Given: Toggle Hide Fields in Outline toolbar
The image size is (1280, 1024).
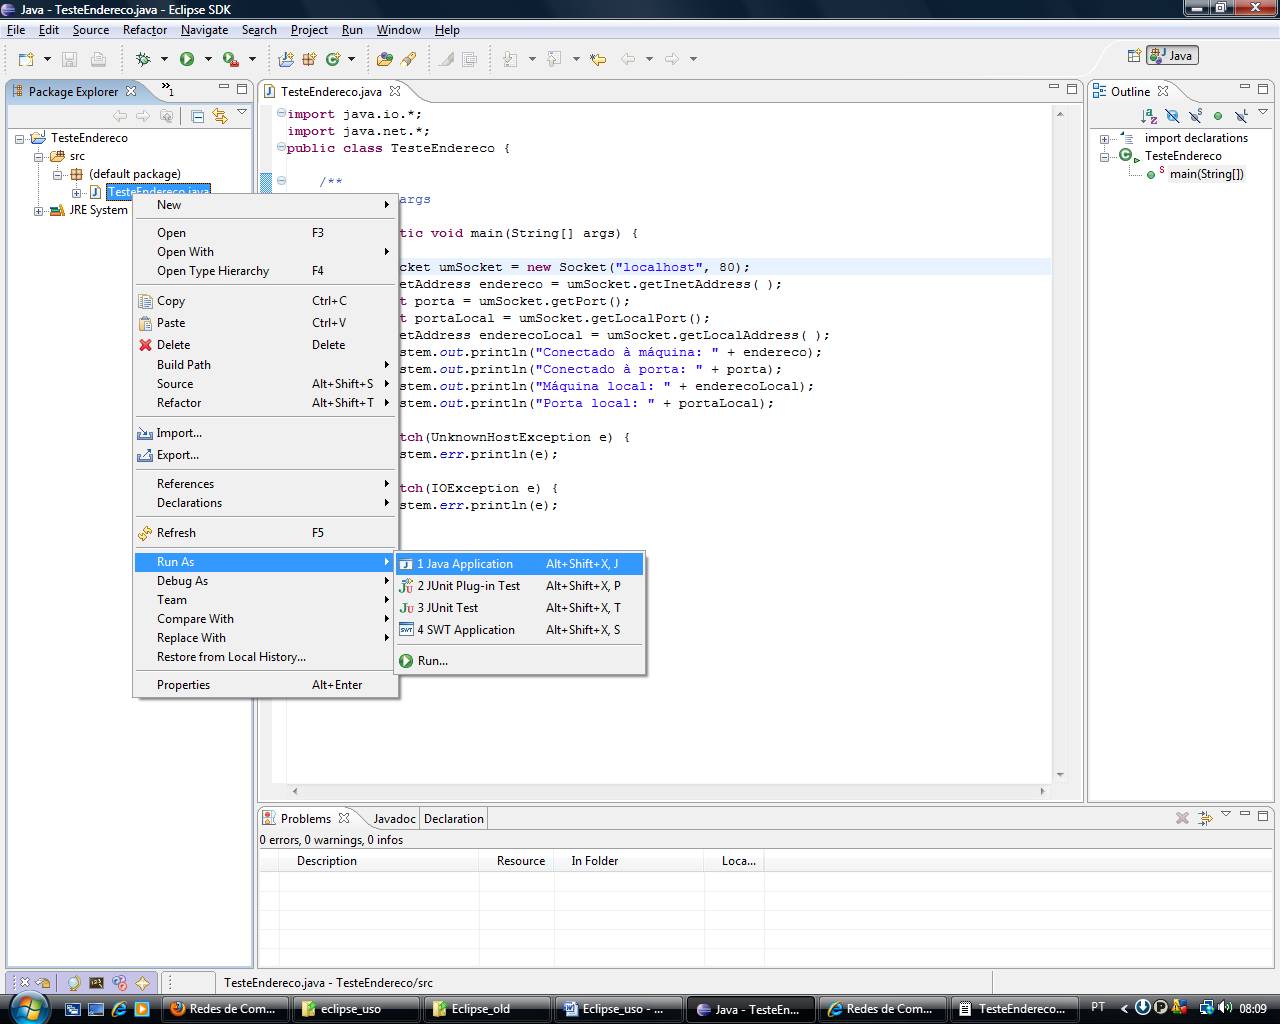Looking at the screenshot, I should coord(1172,116).
